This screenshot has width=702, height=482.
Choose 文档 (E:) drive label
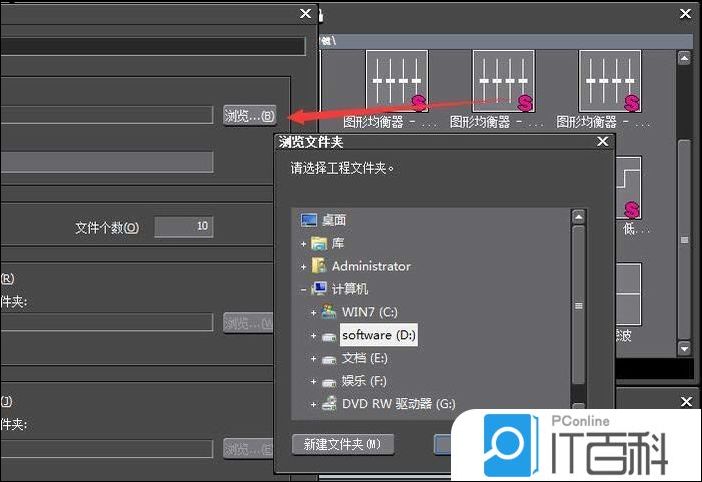364,358
